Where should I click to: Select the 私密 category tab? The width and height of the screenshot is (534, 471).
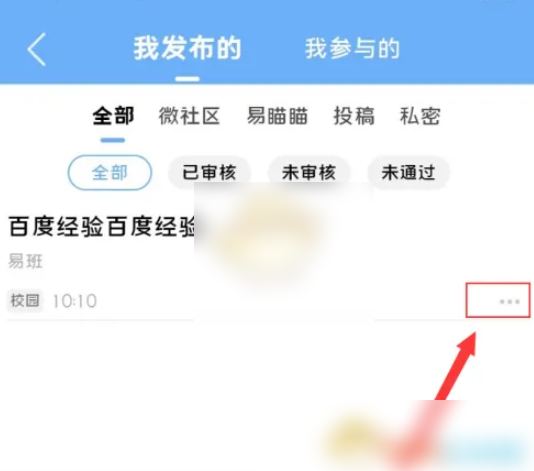click(x=420, y=116)
